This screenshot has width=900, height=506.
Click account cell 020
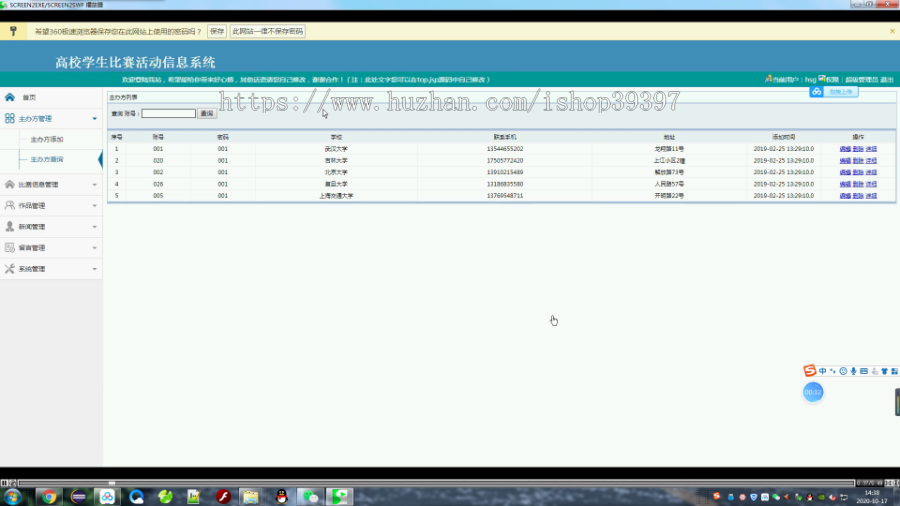click(x=158, y=161)
